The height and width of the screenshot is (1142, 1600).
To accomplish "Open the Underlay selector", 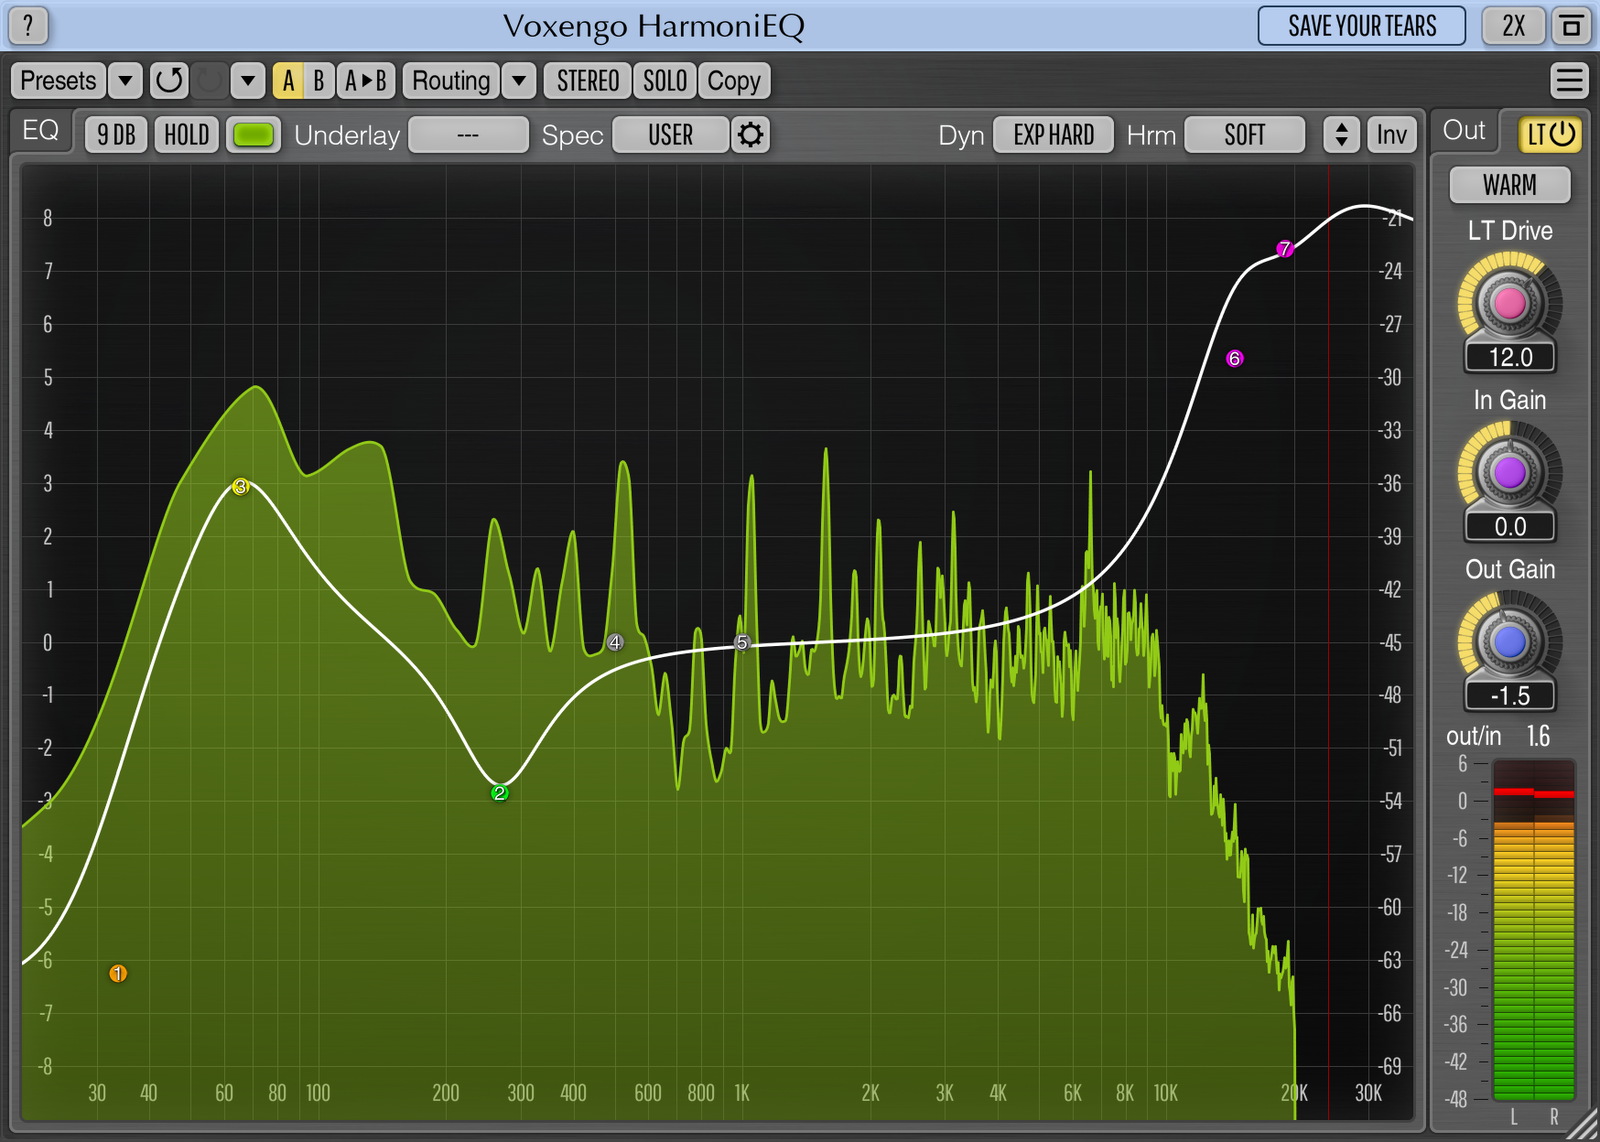I will point(468,135).
